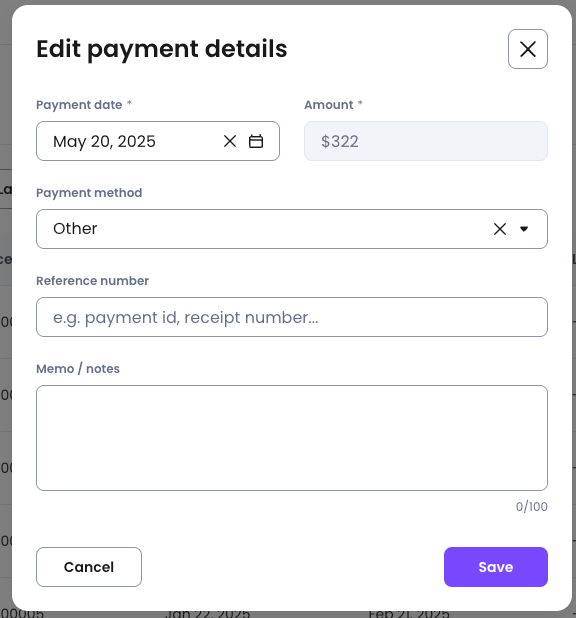Click the 0/100 character counter
This screenshot has height=618, width=576.
[531, 506]
